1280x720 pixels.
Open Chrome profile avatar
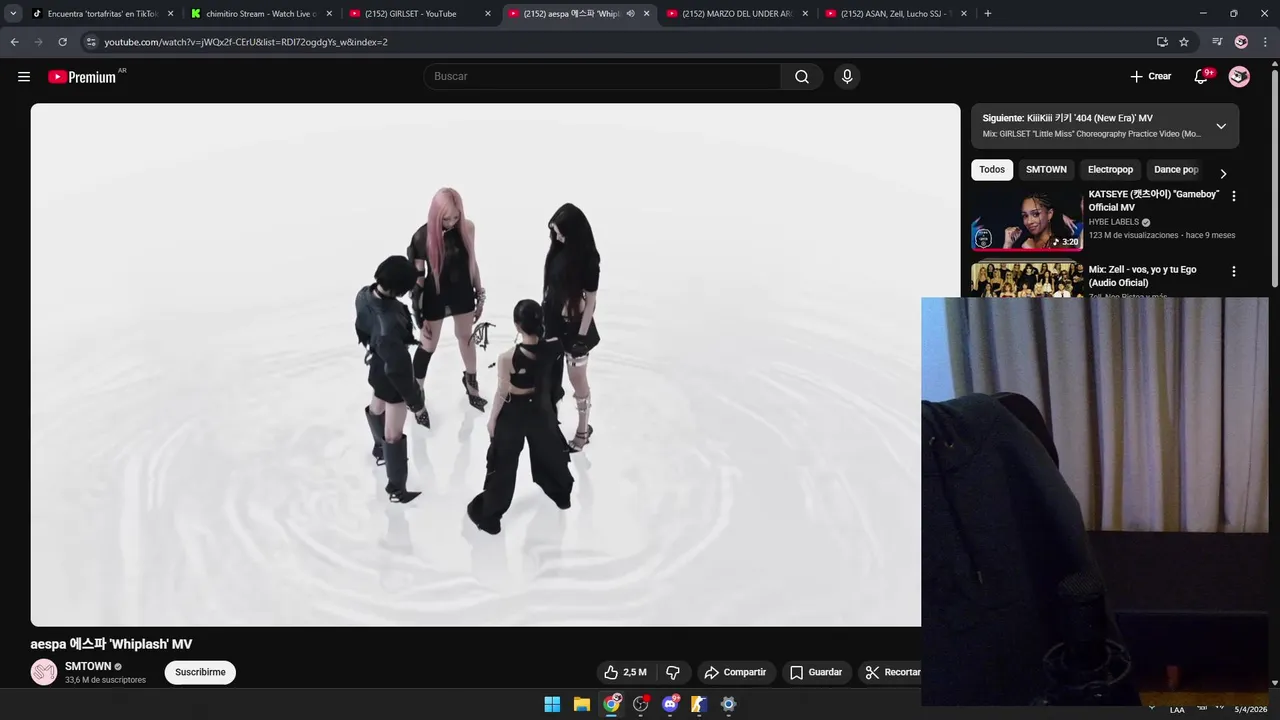(1241, 42)
